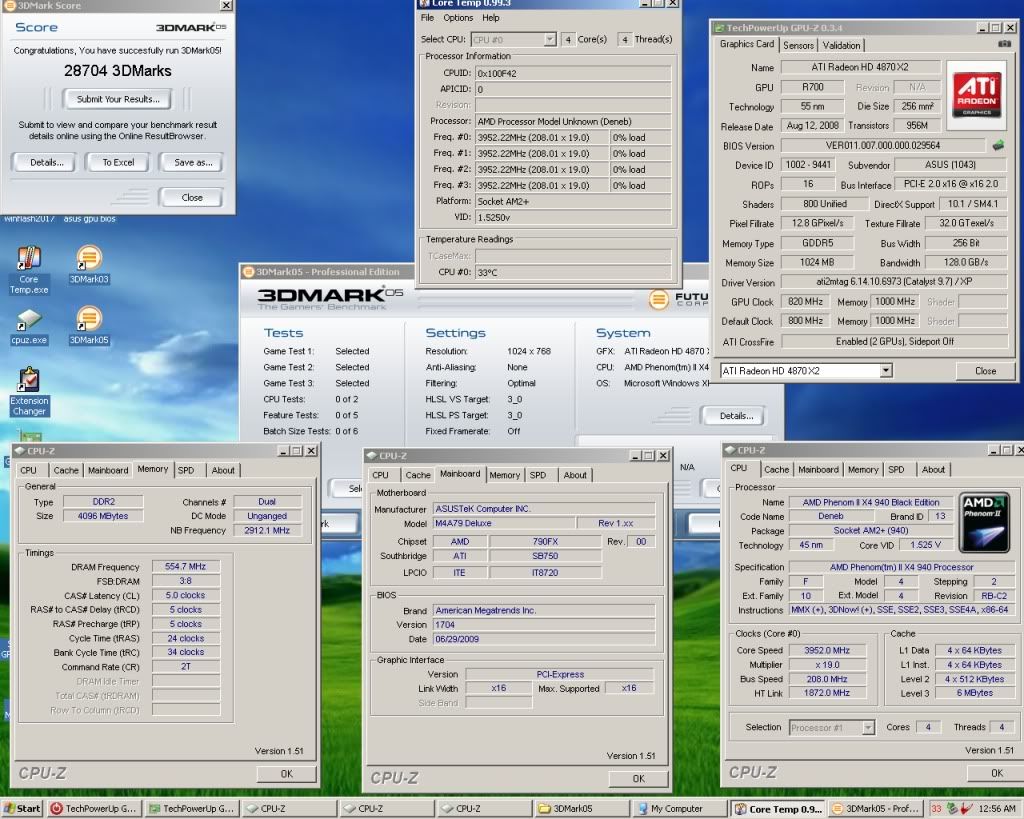
Task: Open Memory tab in CPU-Z Mainboard window
Action: pos(505,475)
